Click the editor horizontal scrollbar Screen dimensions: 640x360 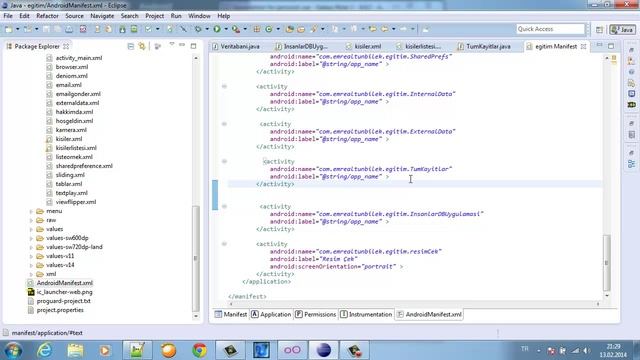(414, 304)
